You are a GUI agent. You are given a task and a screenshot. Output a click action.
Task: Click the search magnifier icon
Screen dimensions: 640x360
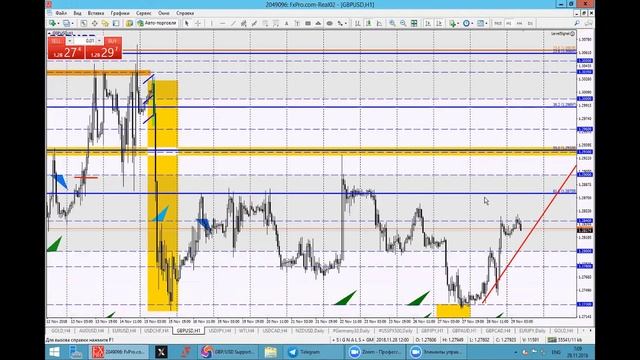(x=577, y=23)
